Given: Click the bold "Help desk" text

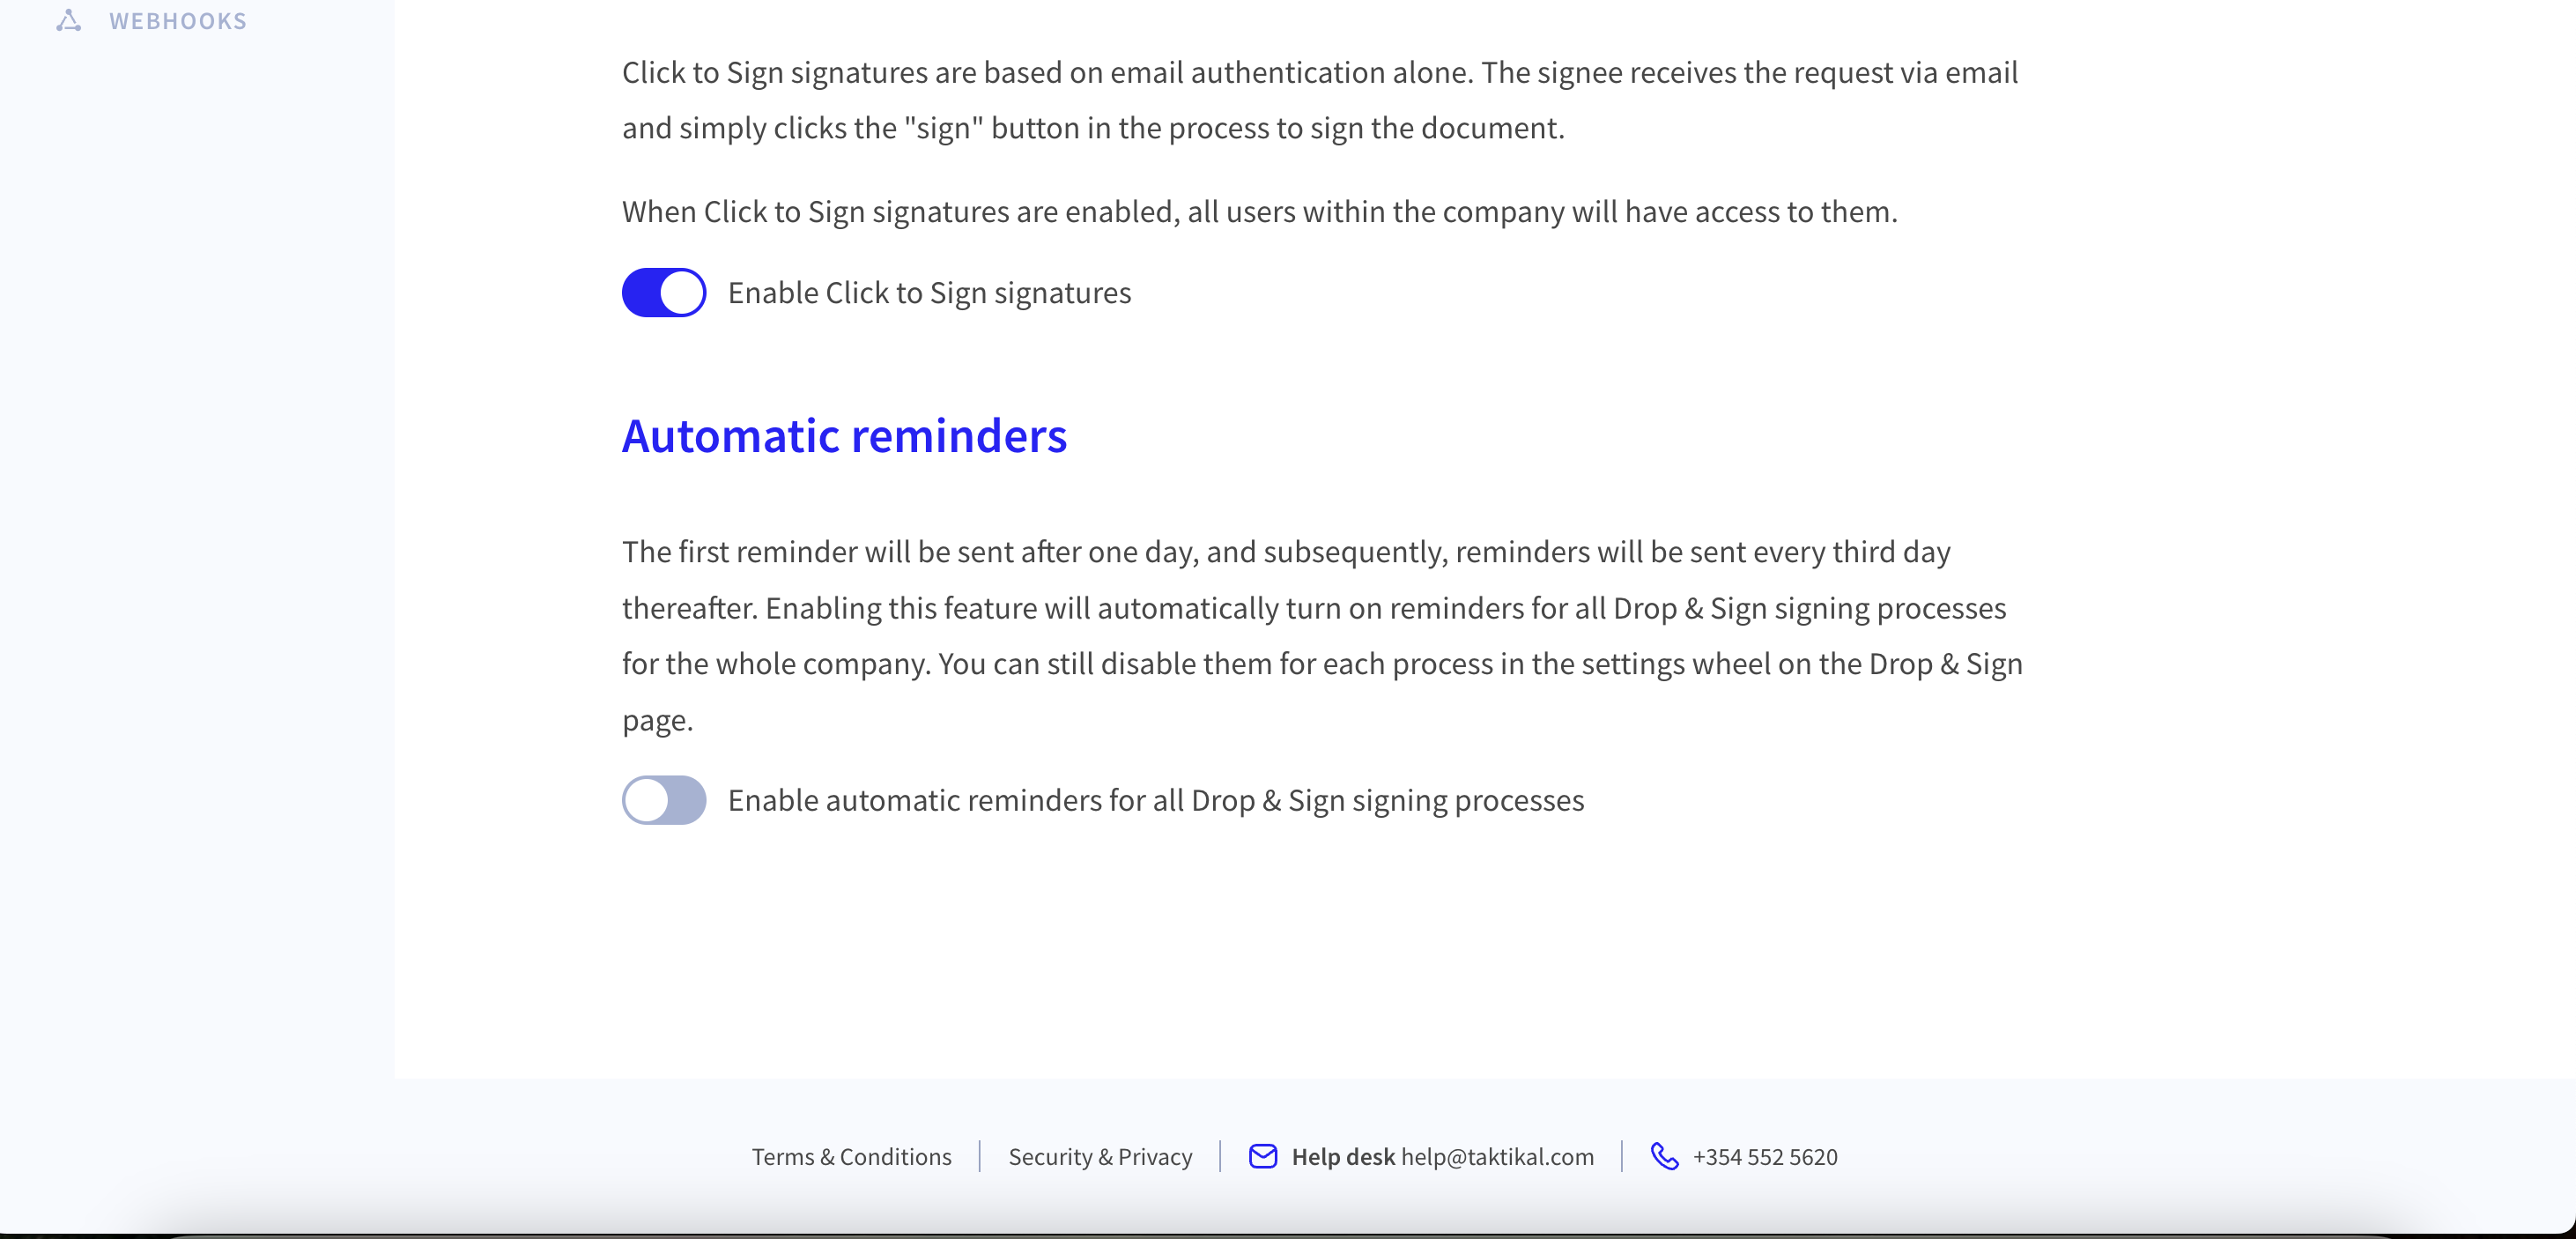Looking at the screenshot, I should [1342, 1157].
